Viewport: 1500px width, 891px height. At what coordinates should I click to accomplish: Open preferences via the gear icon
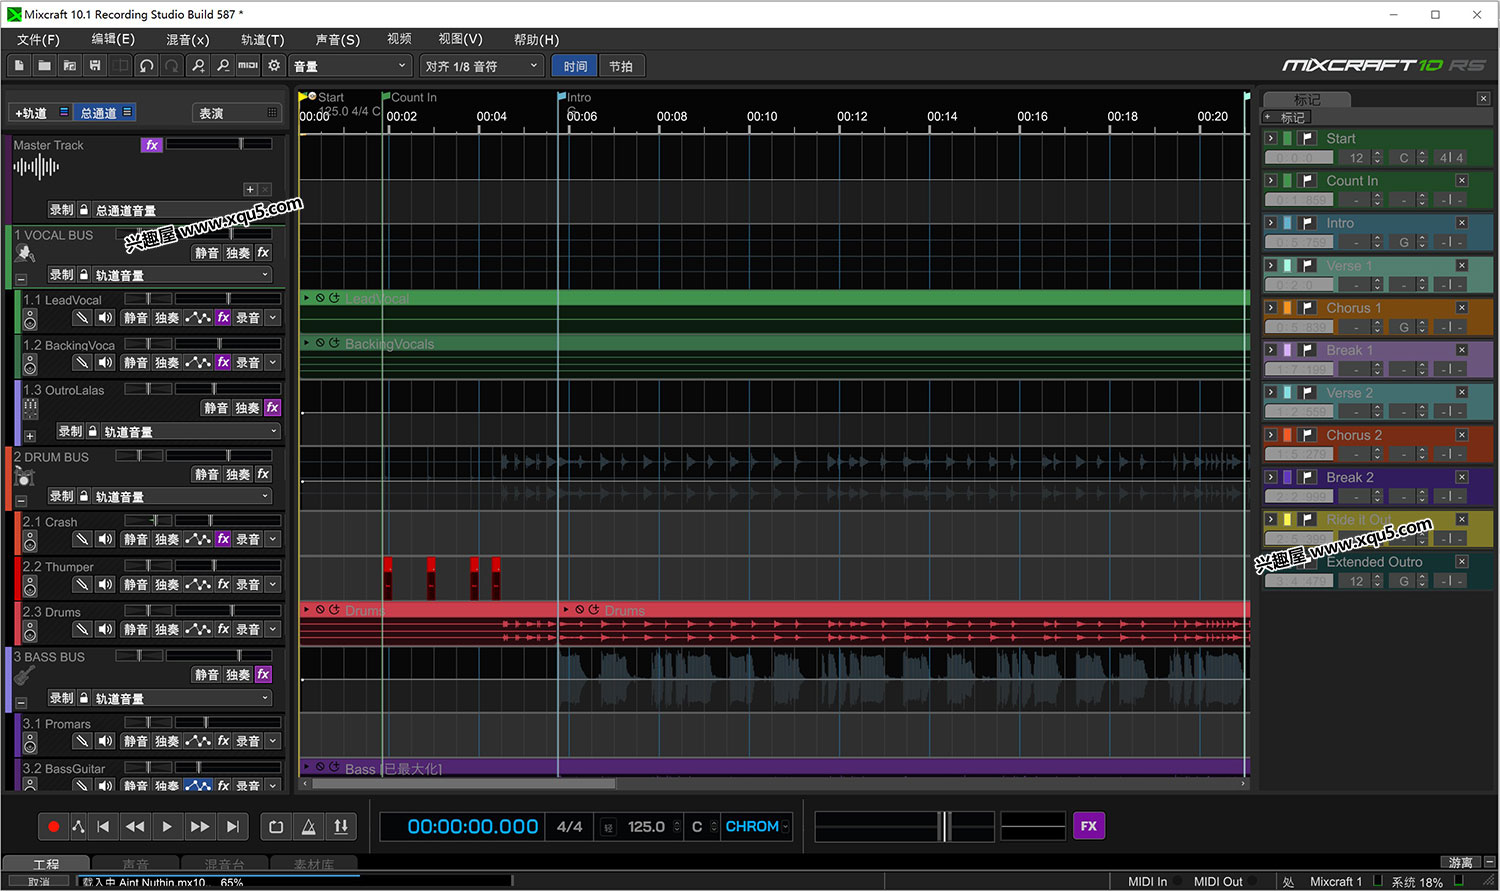tap(274, 66)
